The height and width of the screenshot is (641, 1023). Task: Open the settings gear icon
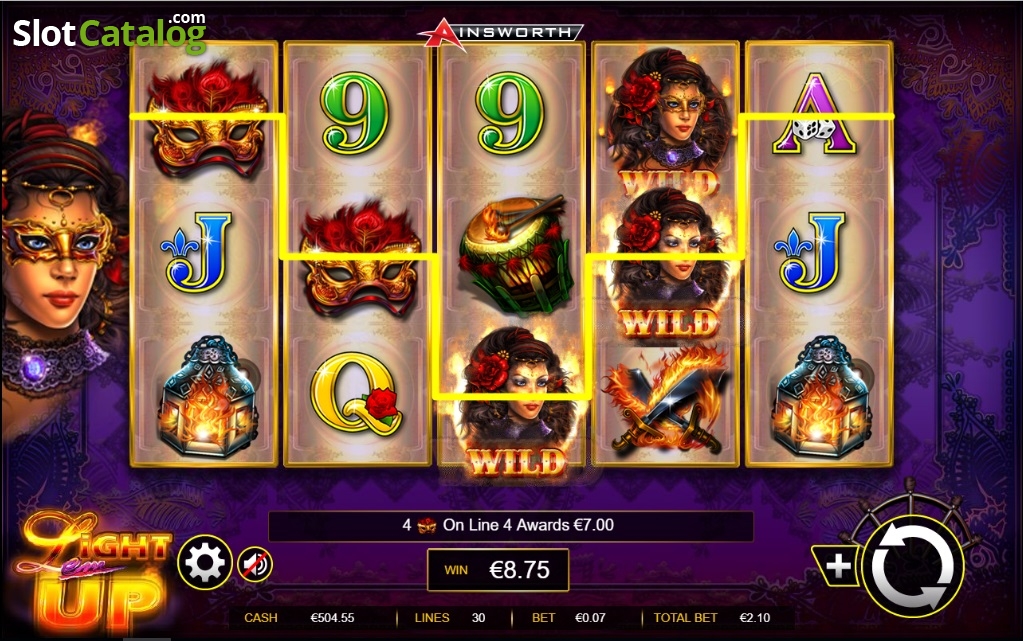coord(205,562)
